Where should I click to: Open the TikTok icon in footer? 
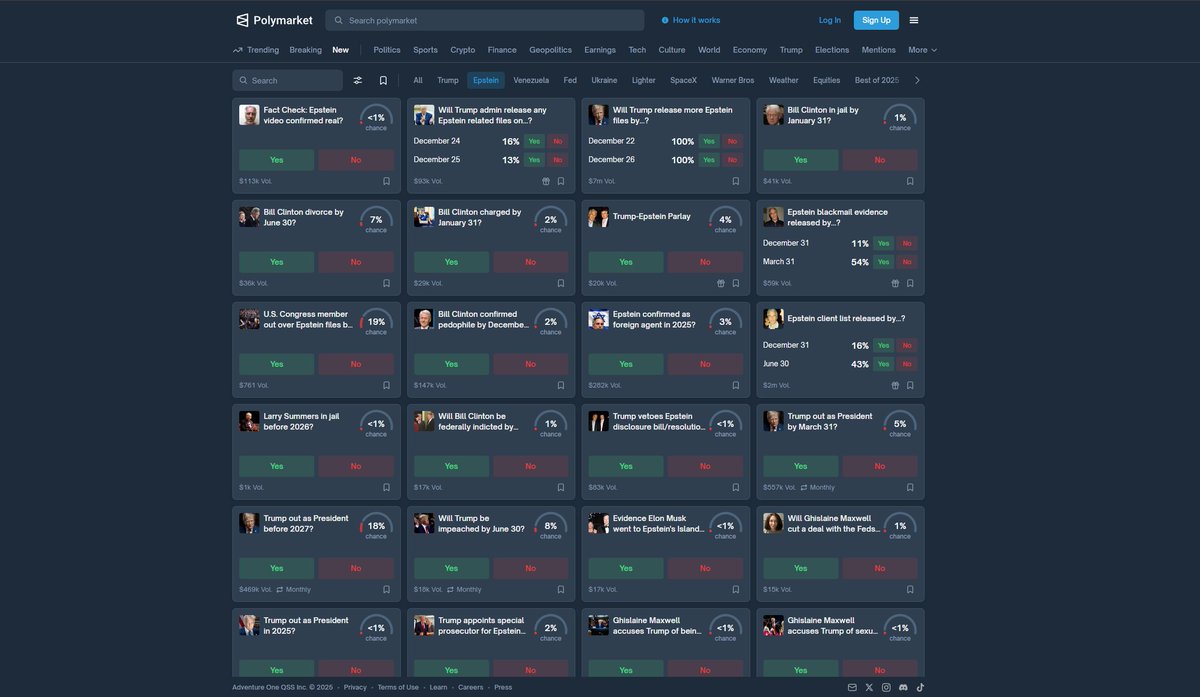920,687
